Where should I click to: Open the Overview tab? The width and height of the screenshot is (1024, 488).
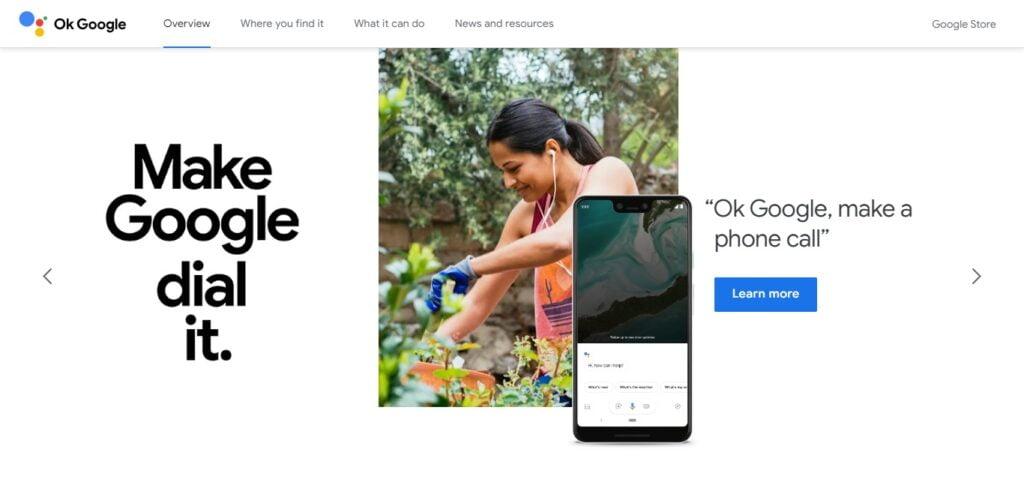click(x=187, y=24)
